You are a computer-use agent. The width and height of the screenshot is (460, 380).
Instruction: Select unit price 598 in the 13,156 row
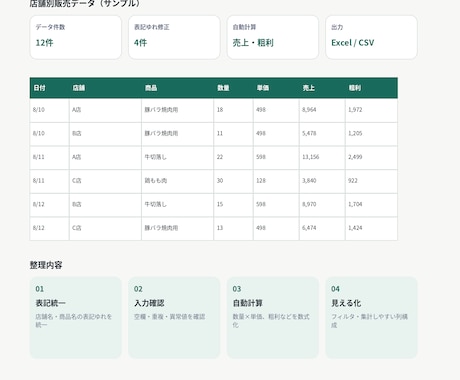pyautogui.click(x=276, y=158)
